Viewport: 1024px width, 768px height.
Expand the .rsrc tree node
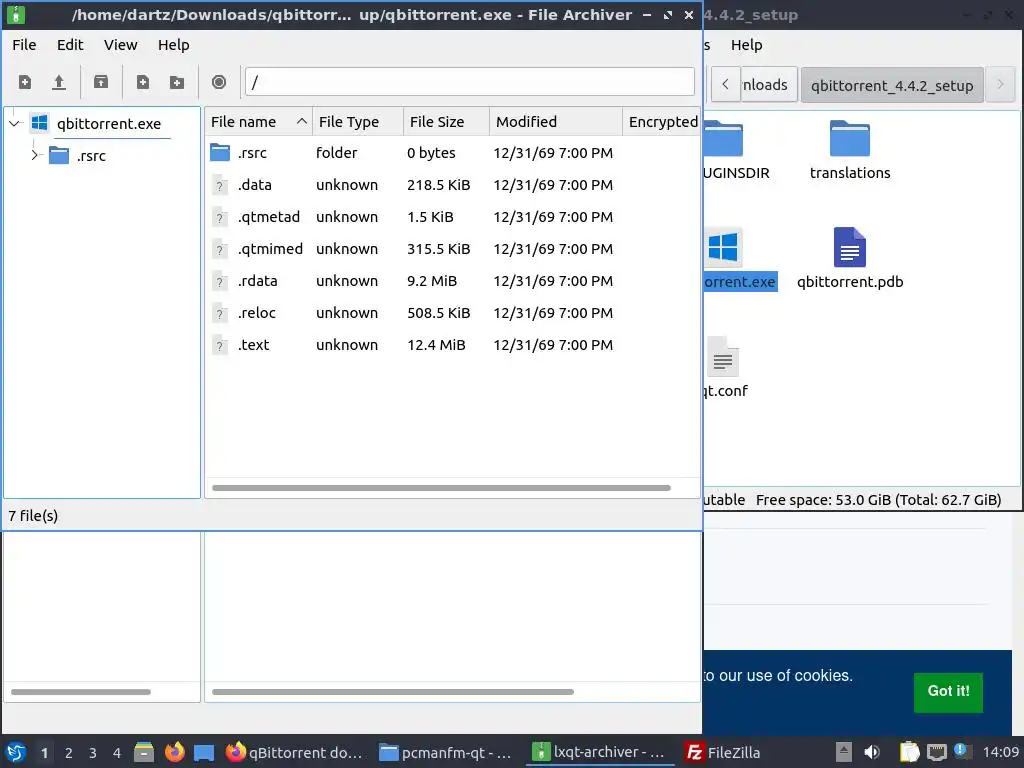[35, 155]
